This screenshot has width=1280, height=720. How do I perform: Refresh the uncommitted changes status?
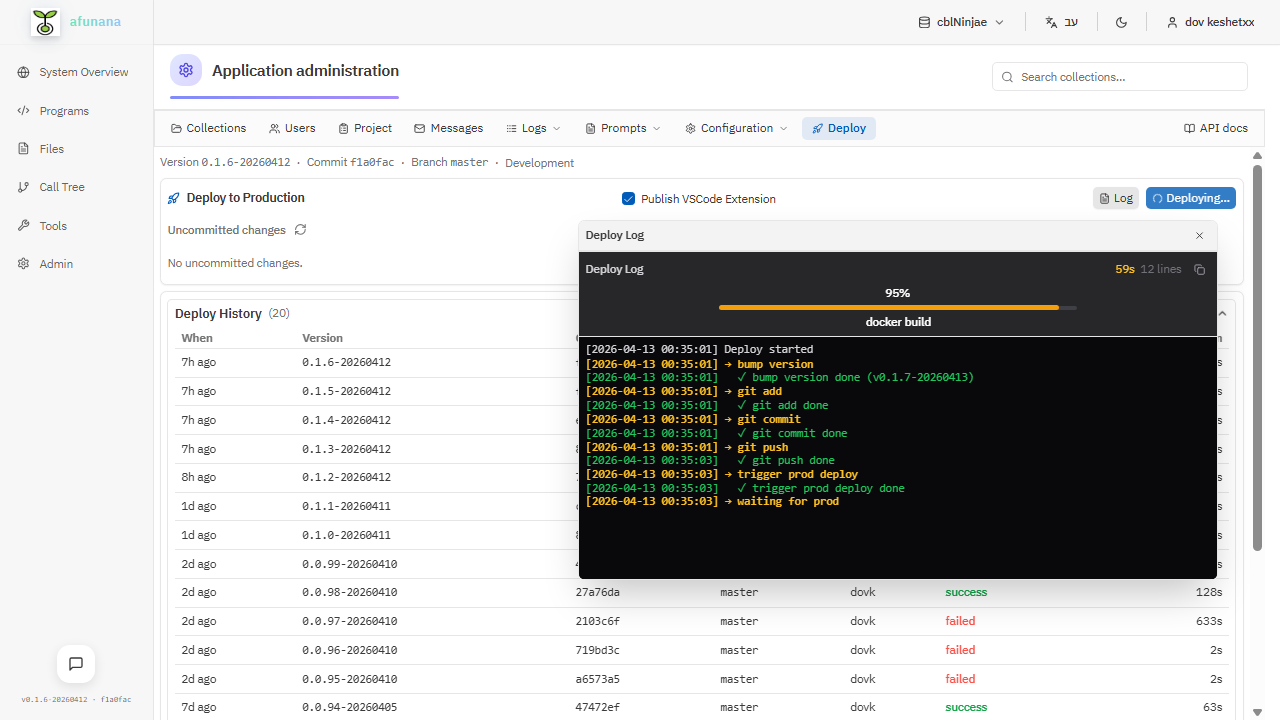click(300, 230)
